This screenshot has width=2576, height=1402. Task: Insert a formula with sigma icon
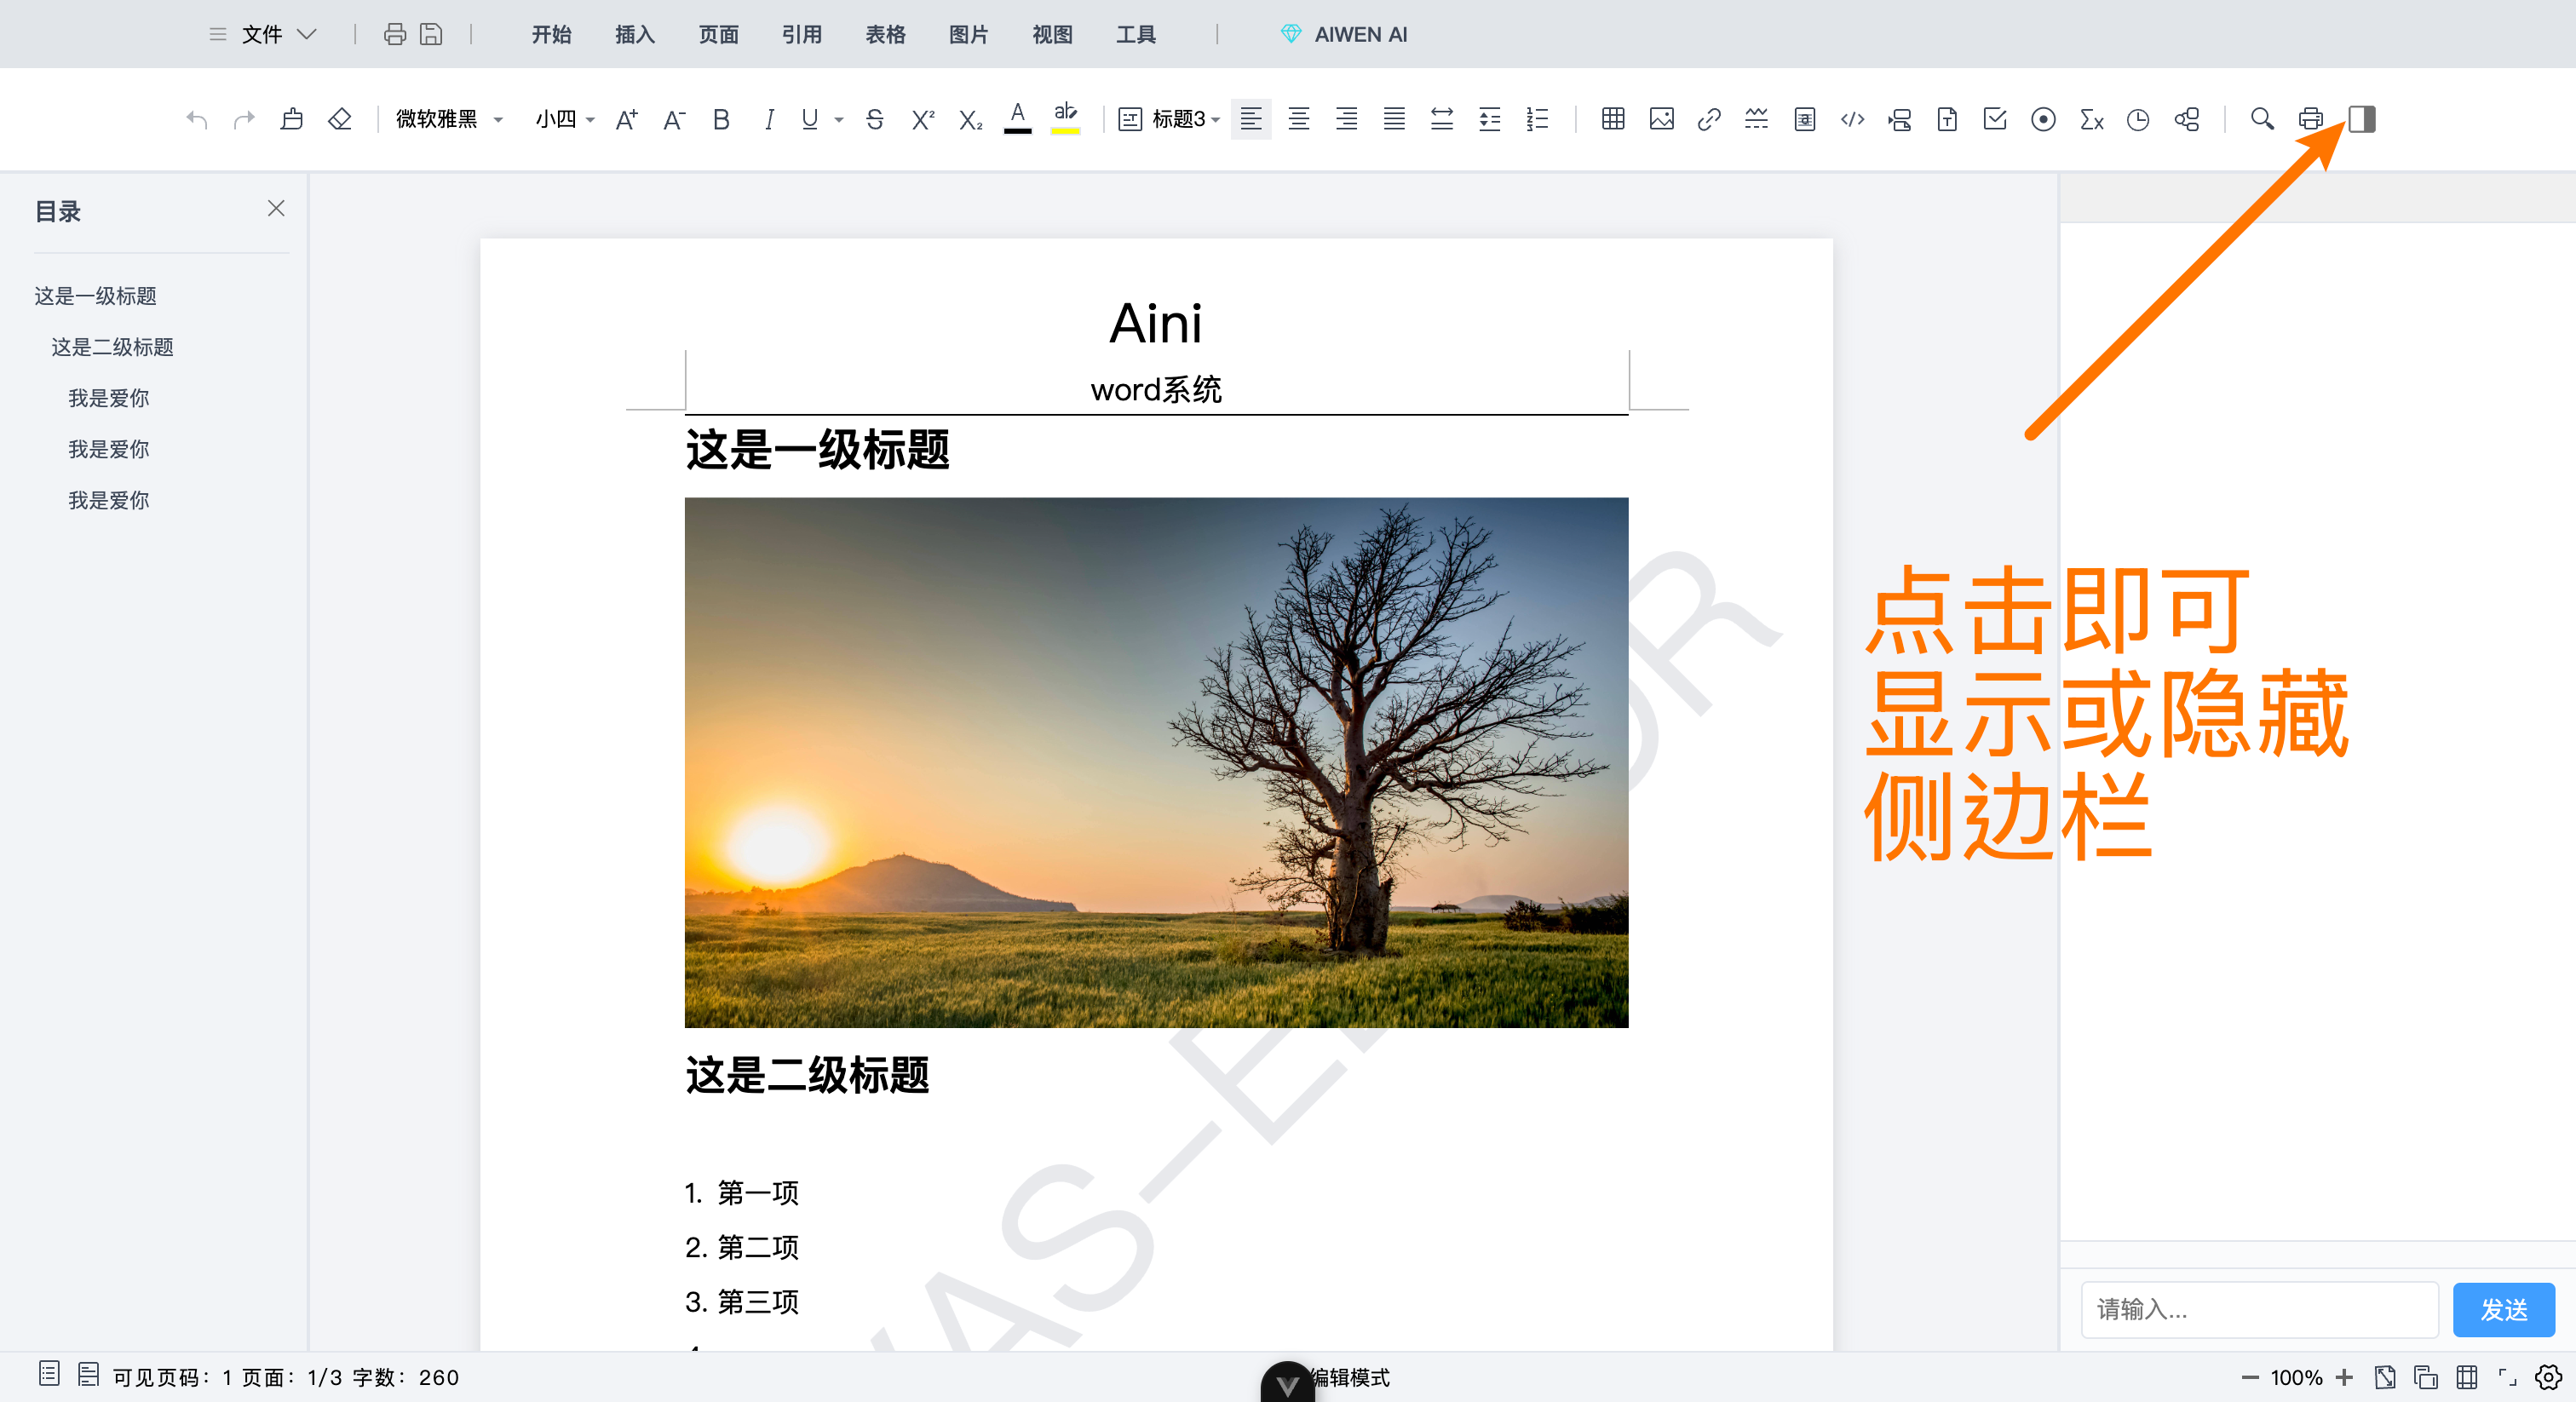(x=2091, y=119)
